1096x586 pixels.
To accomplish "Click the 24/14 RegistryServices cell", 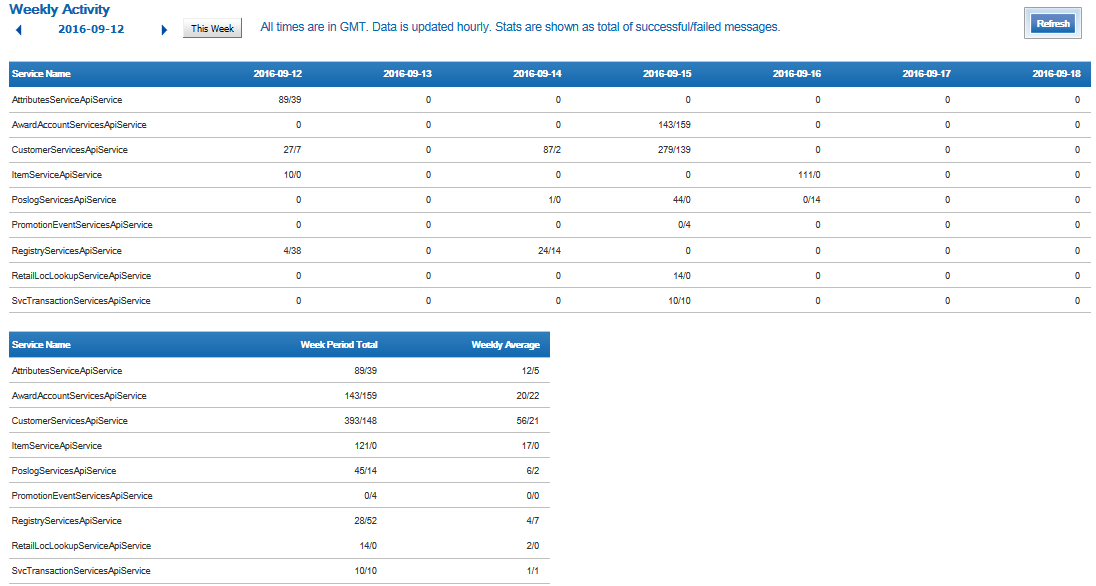I will click(x=549, y=251).
